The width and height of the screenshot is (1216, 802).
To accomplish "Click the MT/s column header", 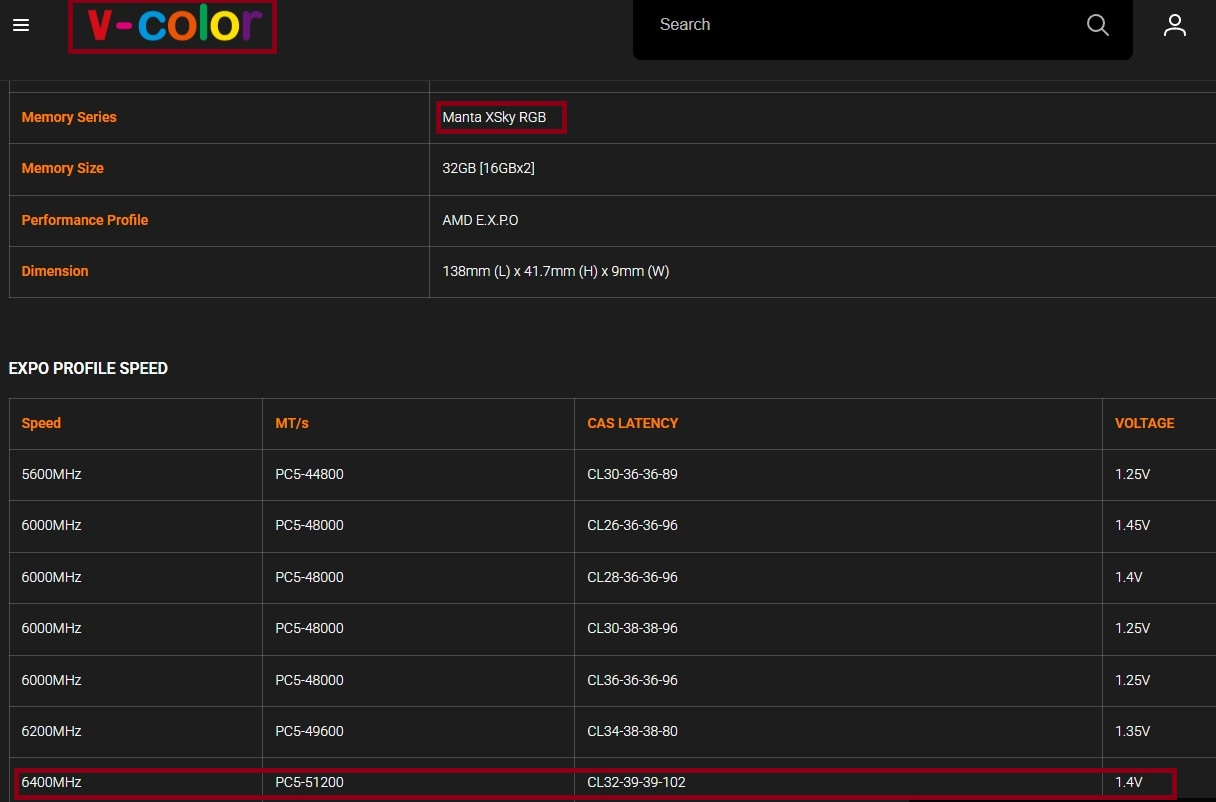I will tap(292, 423).
